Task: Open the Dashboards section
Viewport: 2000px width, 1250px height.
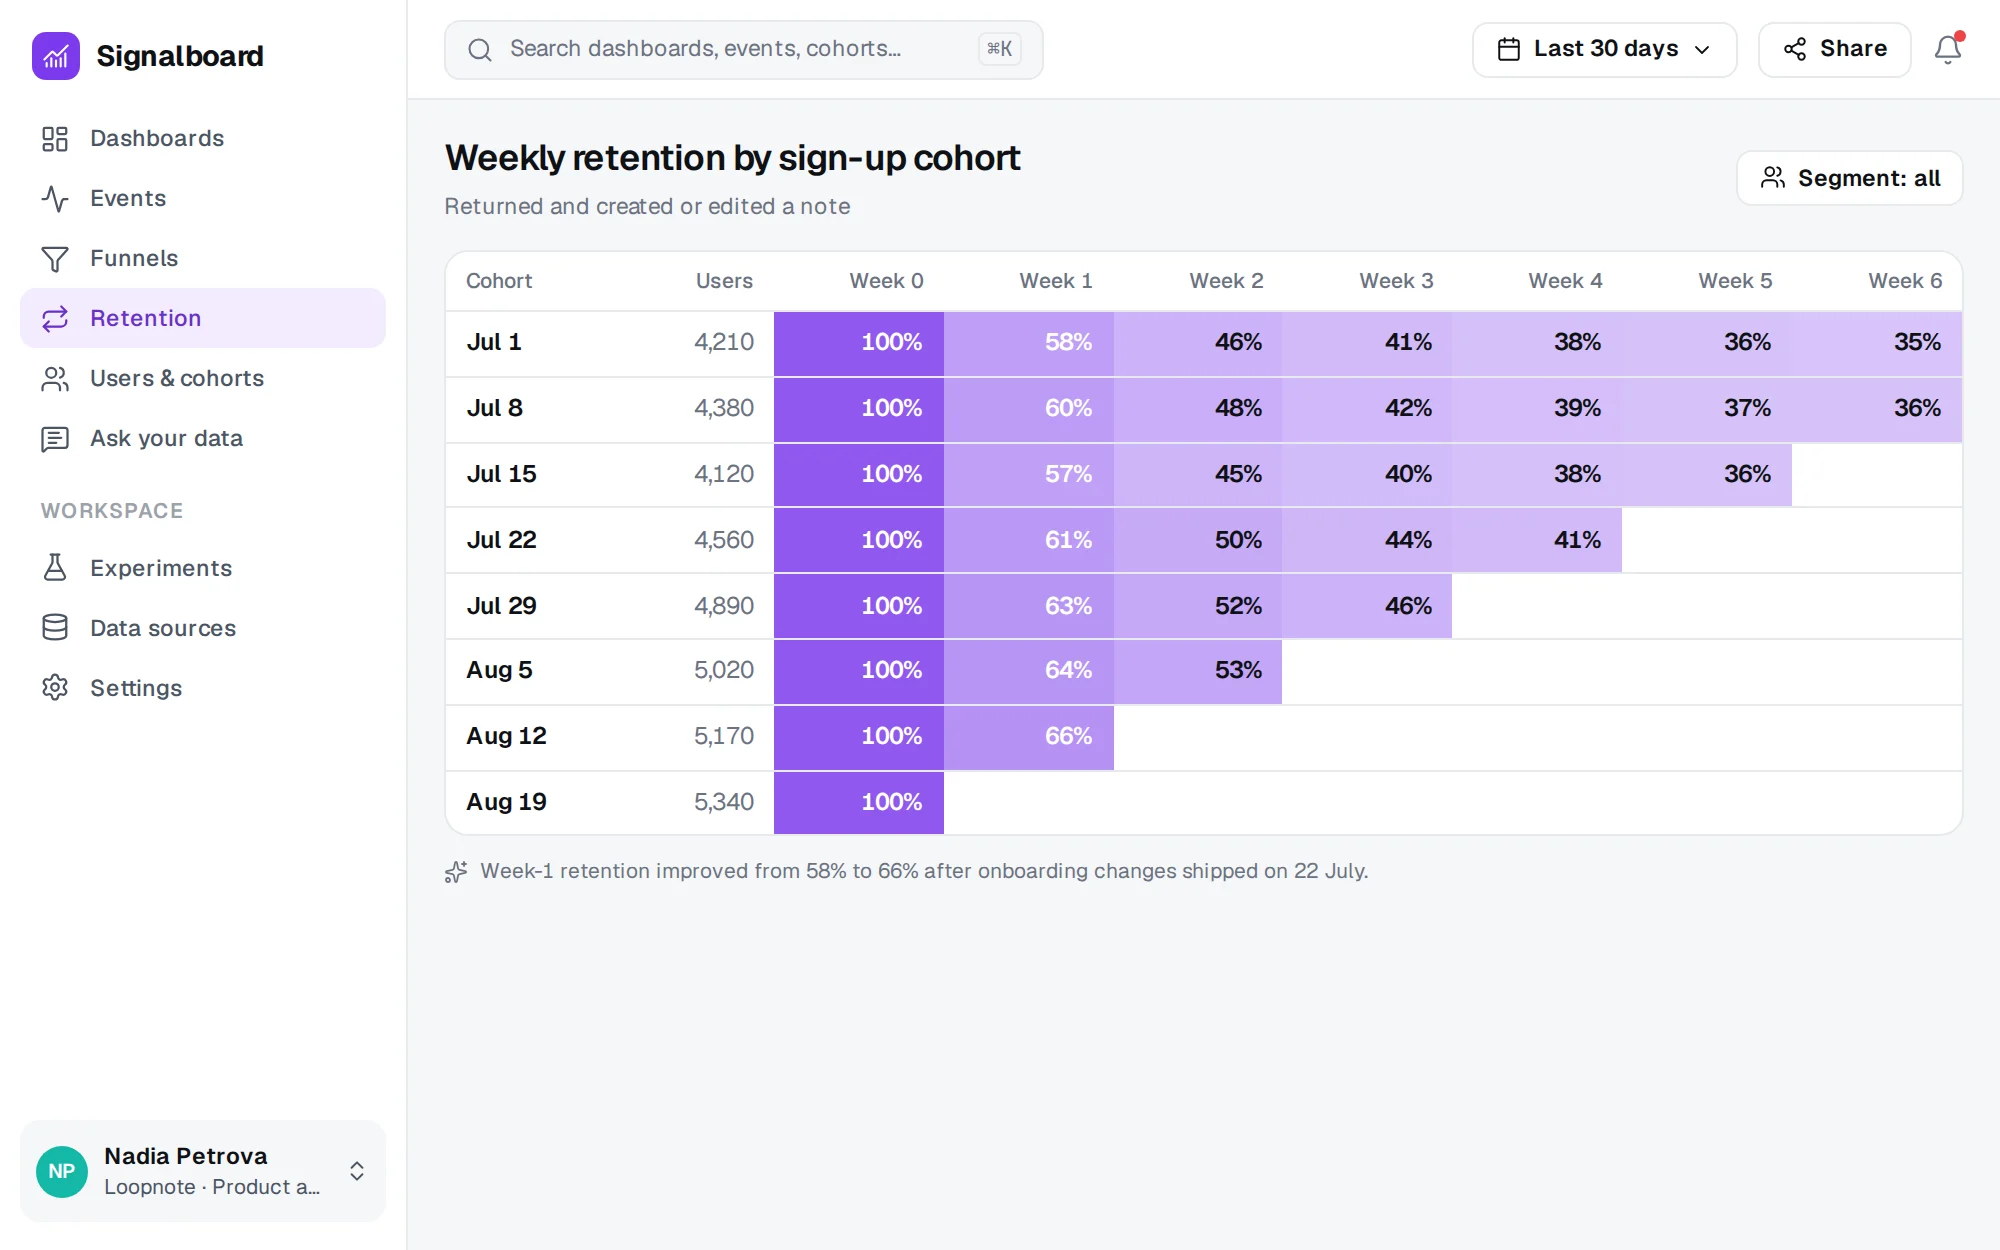Action: (x=203, y=138)
